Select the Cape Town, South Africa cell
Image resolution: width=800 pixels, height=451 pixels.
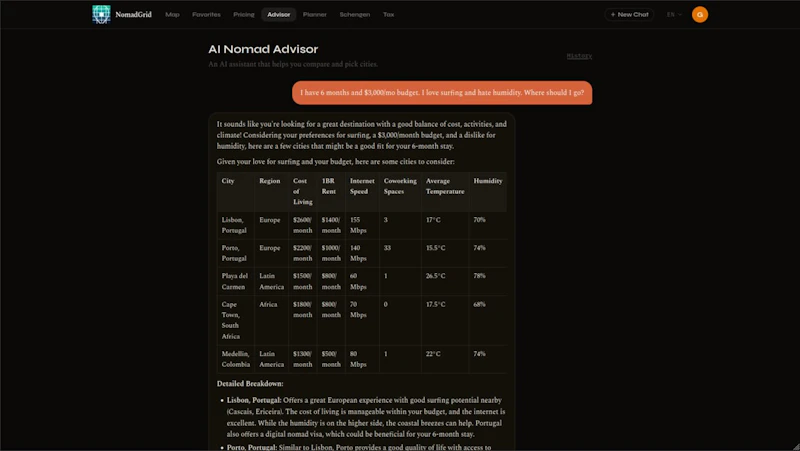point(234,320)
